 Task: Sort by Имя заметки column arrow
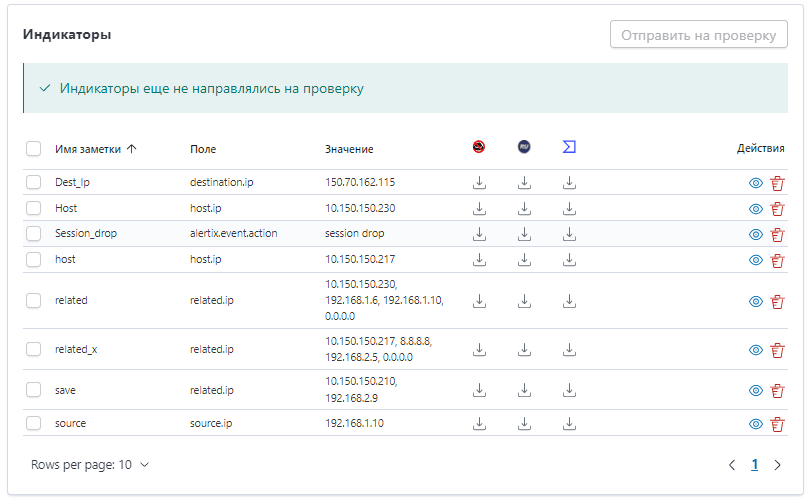point(132,149)
